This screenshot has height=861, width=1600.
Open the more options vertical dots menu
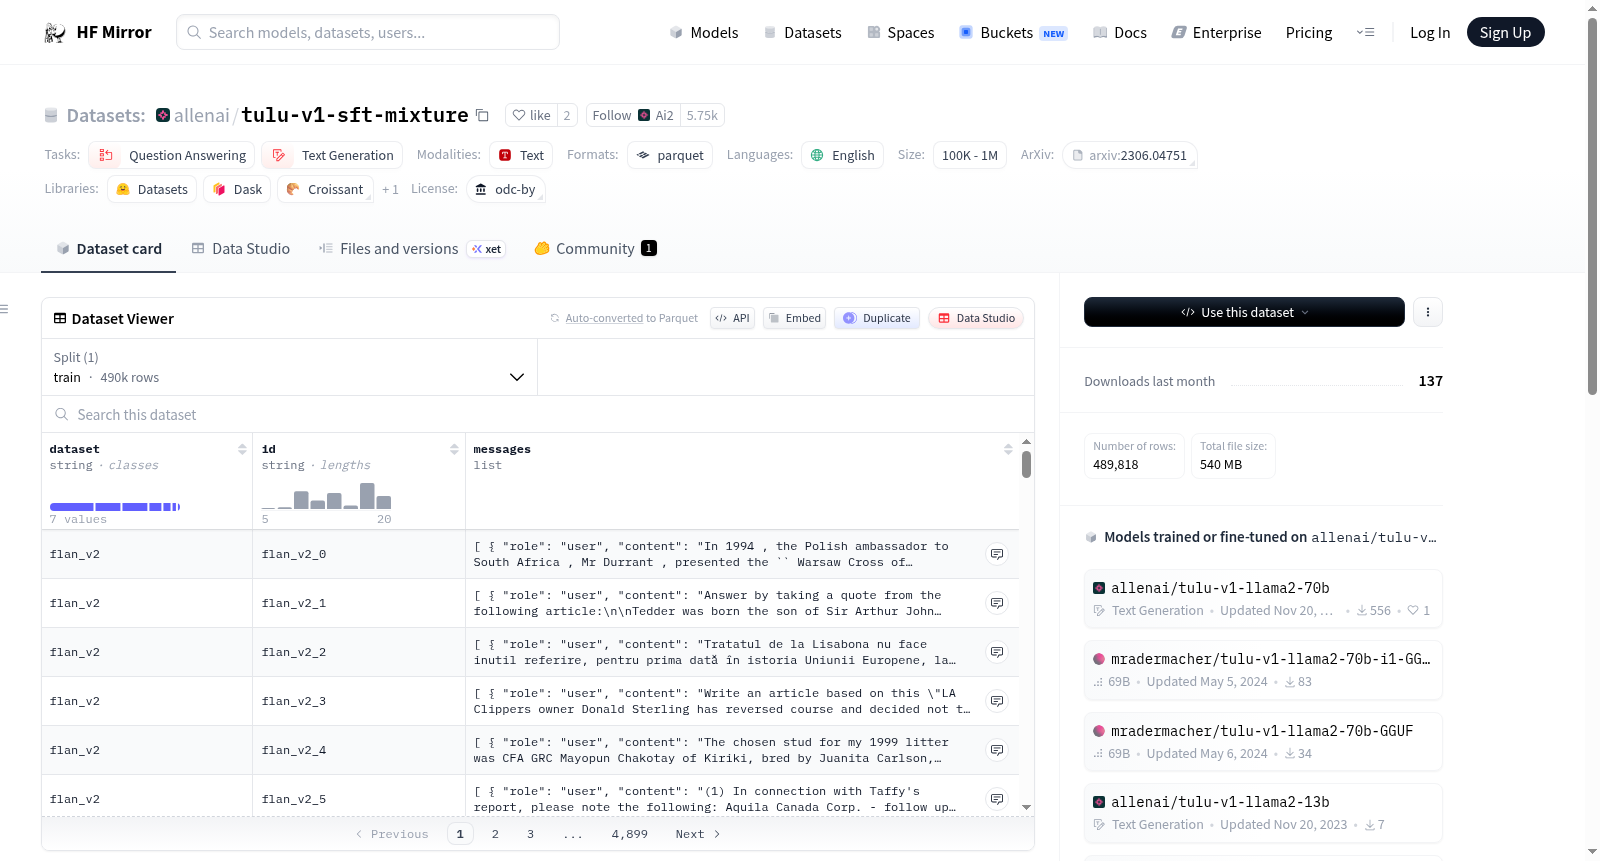(x=1428, y=312)
